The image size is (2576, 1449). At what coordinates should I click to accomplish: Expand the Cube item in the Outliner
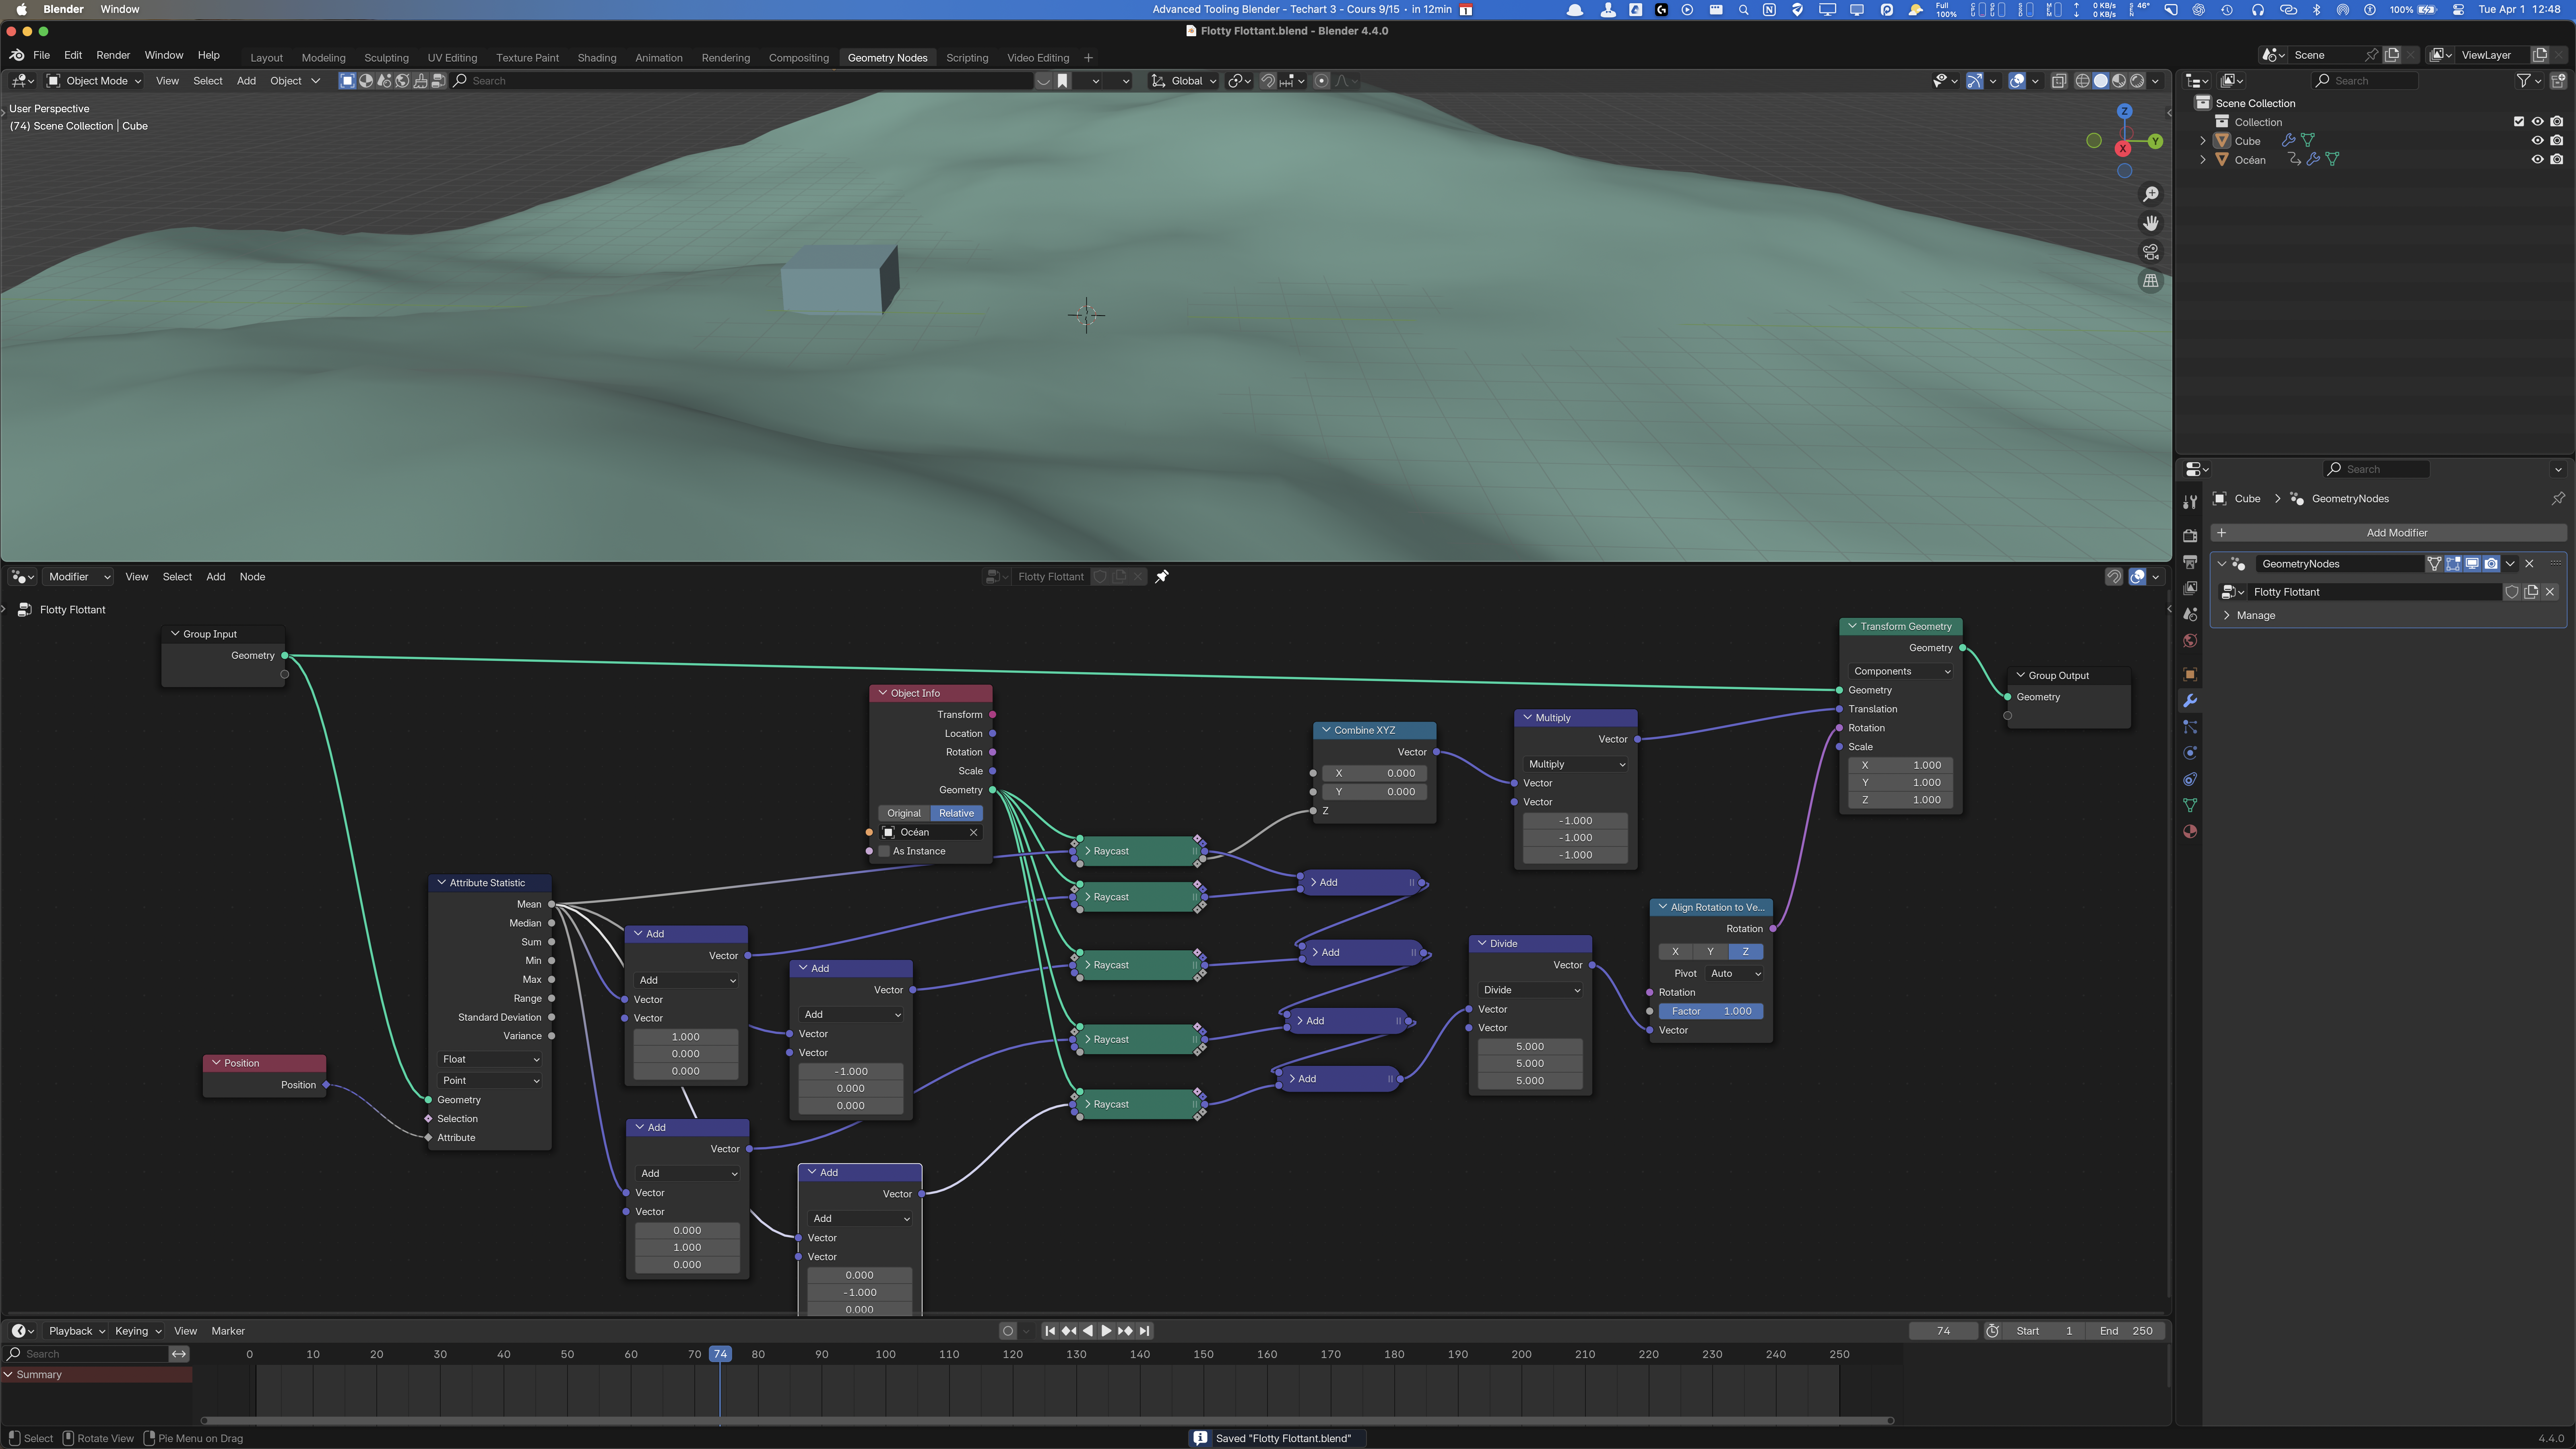point(2203,141)
